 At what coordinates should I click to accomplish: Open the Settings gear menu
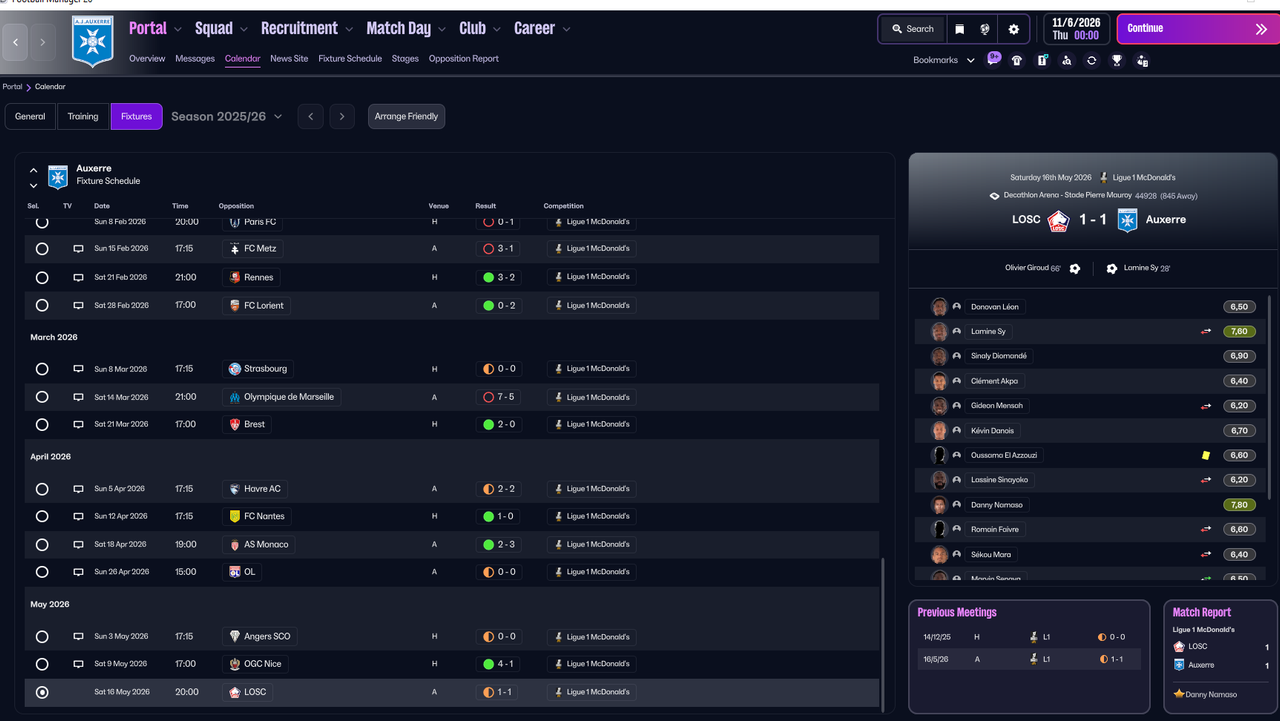1013,29
